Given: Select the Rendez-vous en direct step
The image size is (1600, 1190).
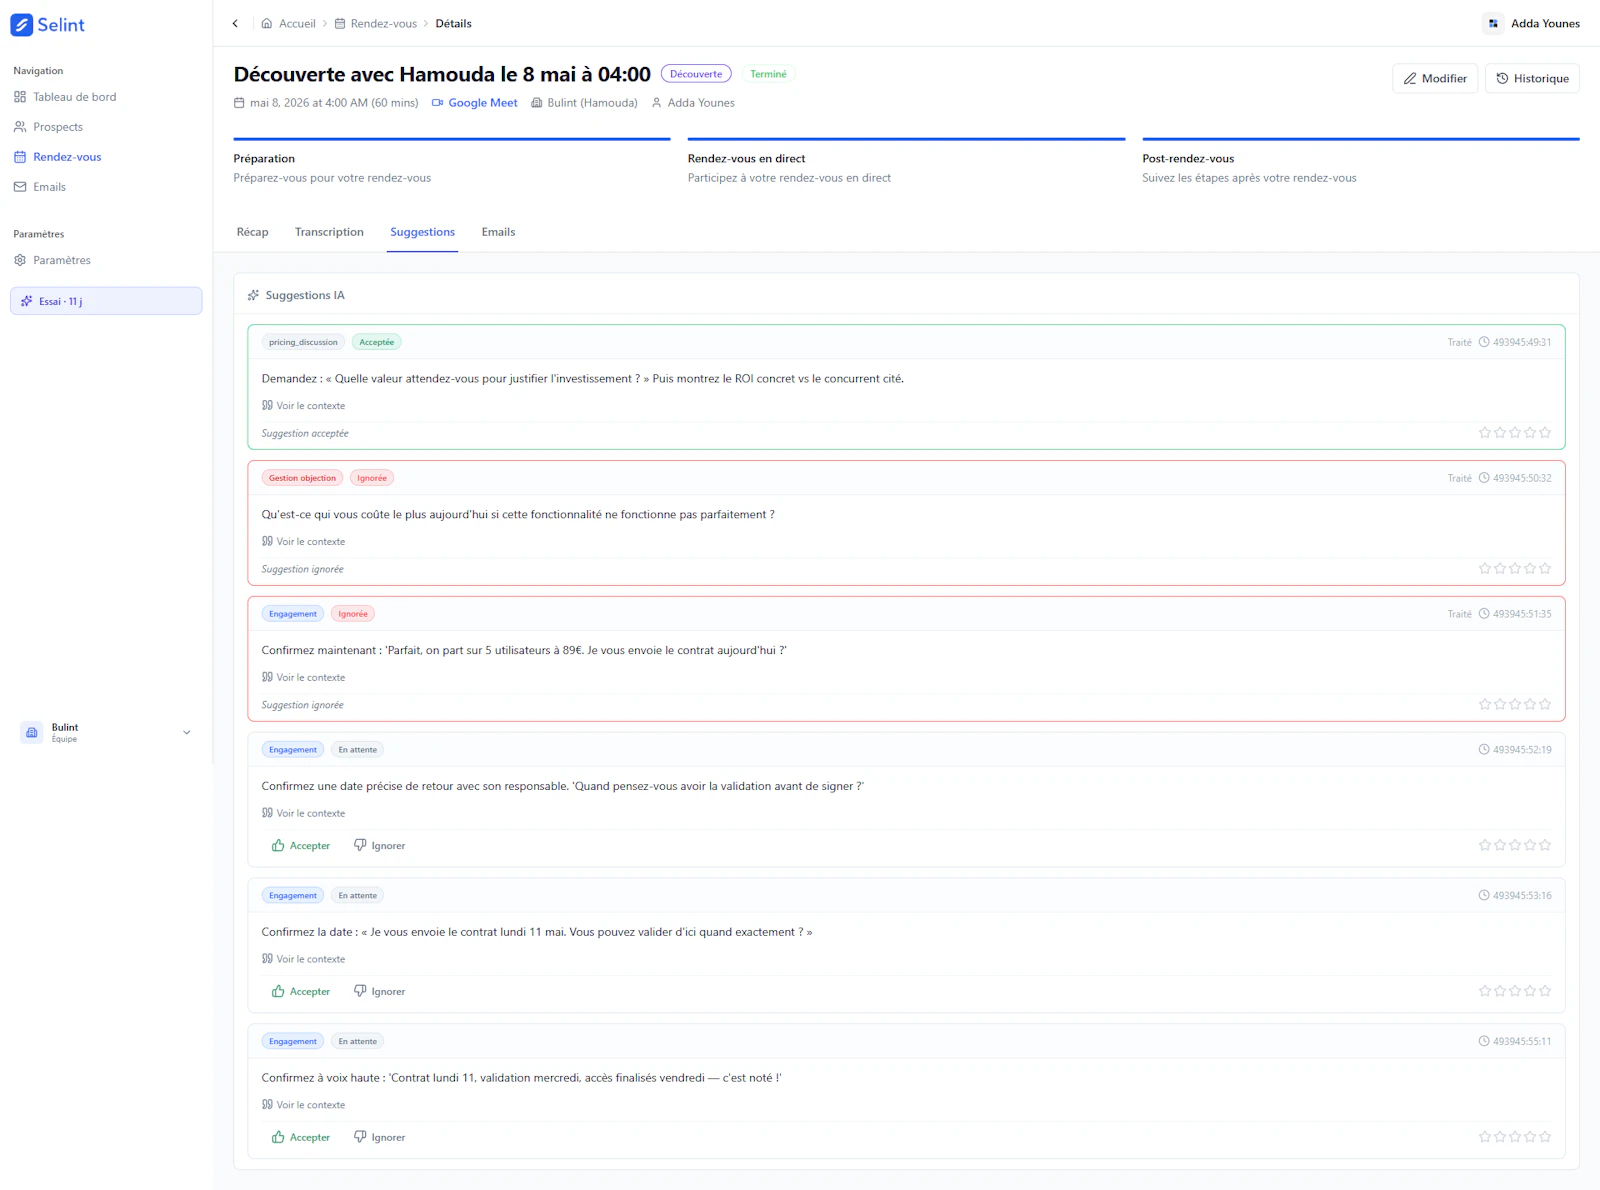Looking at the screenshot, I should [906, 162].
